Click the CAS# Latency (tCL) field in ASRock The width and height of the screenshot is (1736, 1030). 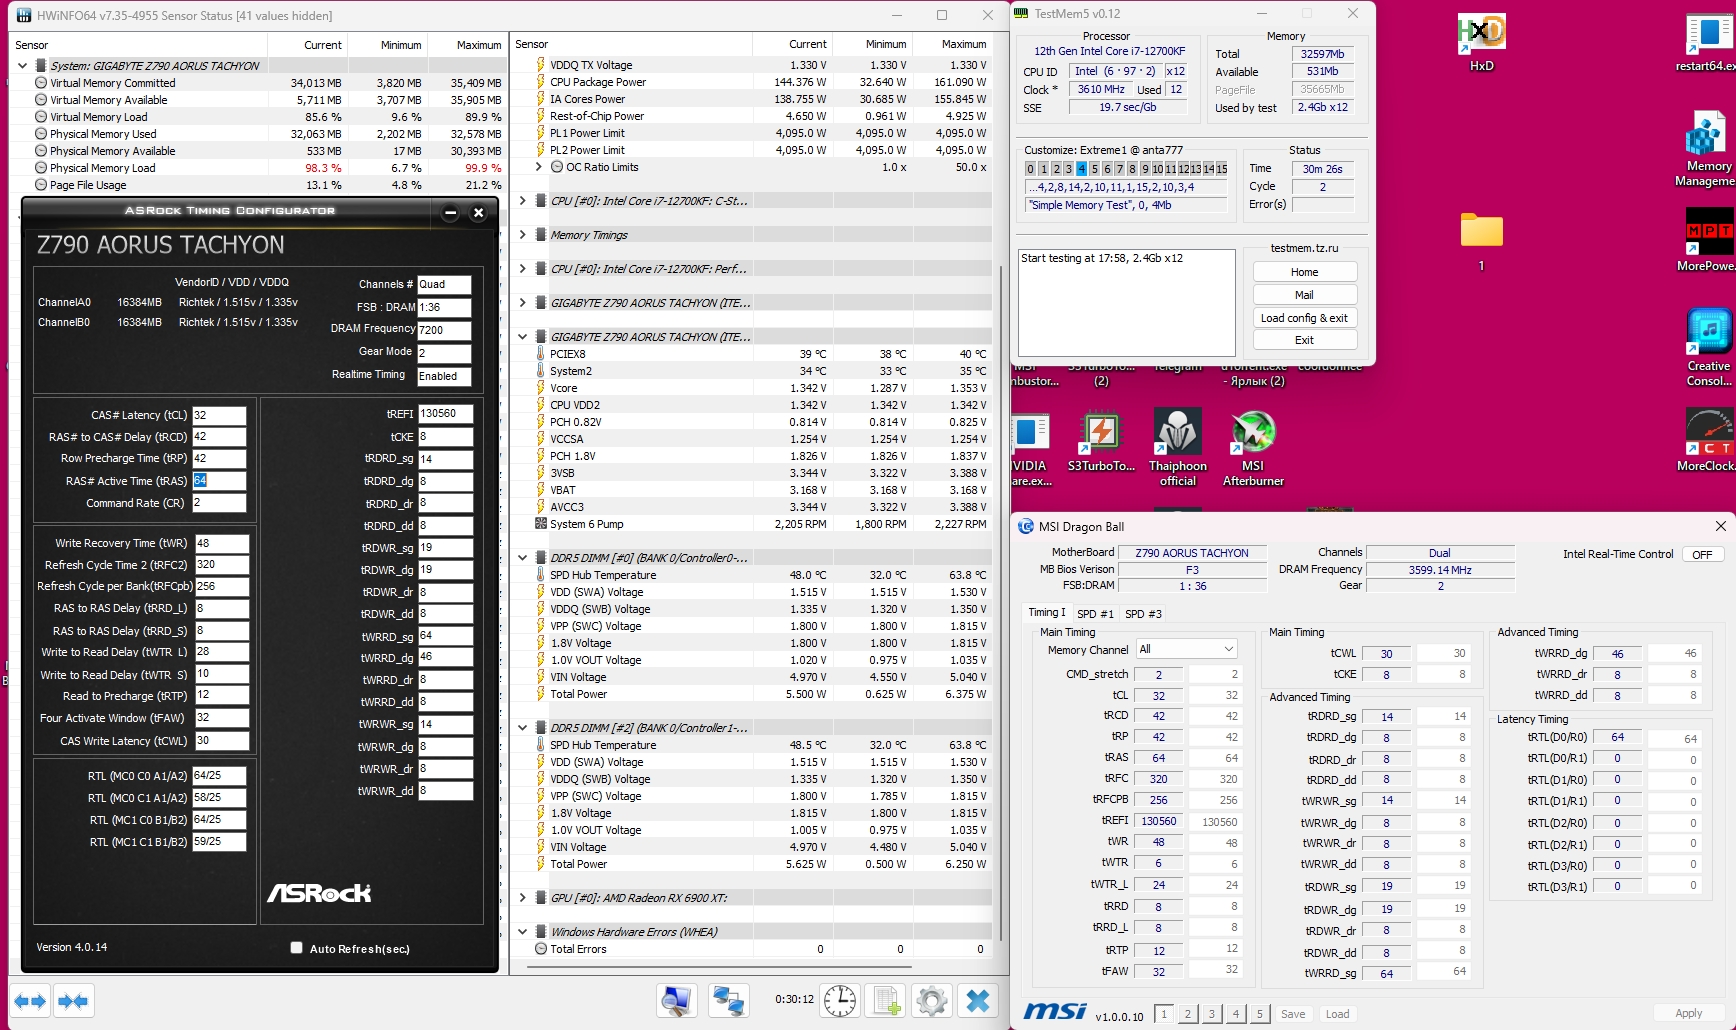(219, 415)
